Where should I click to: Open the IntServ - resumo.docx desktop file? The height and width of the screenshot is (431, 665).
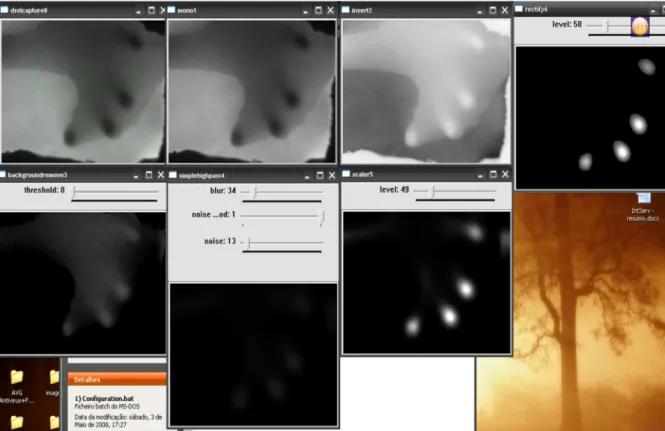pyautogui.click(x=643, y=207)
